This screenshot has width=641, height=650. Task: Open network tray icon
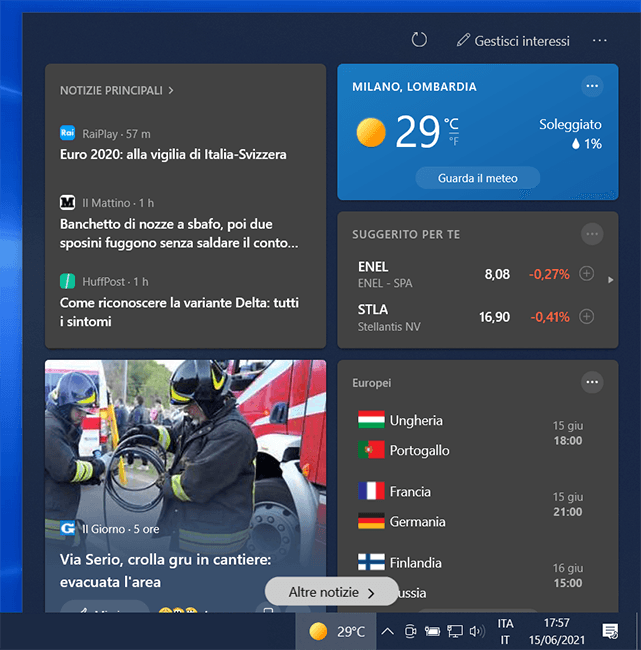pos(454,632)
